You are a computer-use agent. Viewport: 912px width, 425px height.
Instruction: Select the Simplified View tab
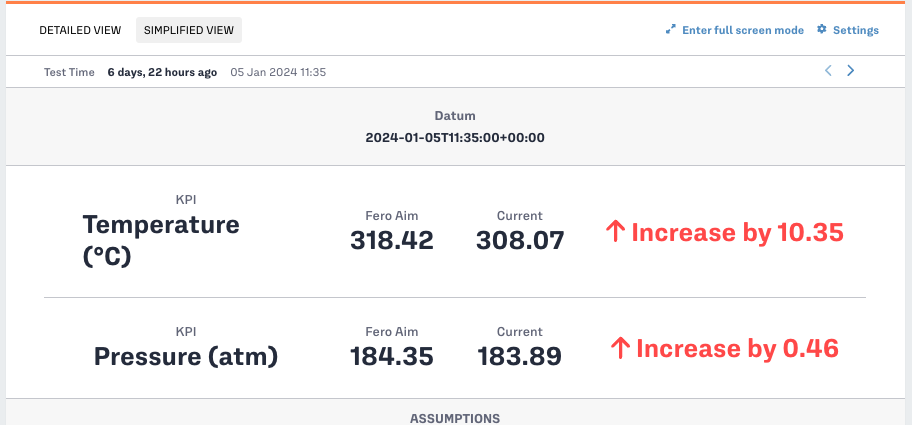click(x=189, y=30)
